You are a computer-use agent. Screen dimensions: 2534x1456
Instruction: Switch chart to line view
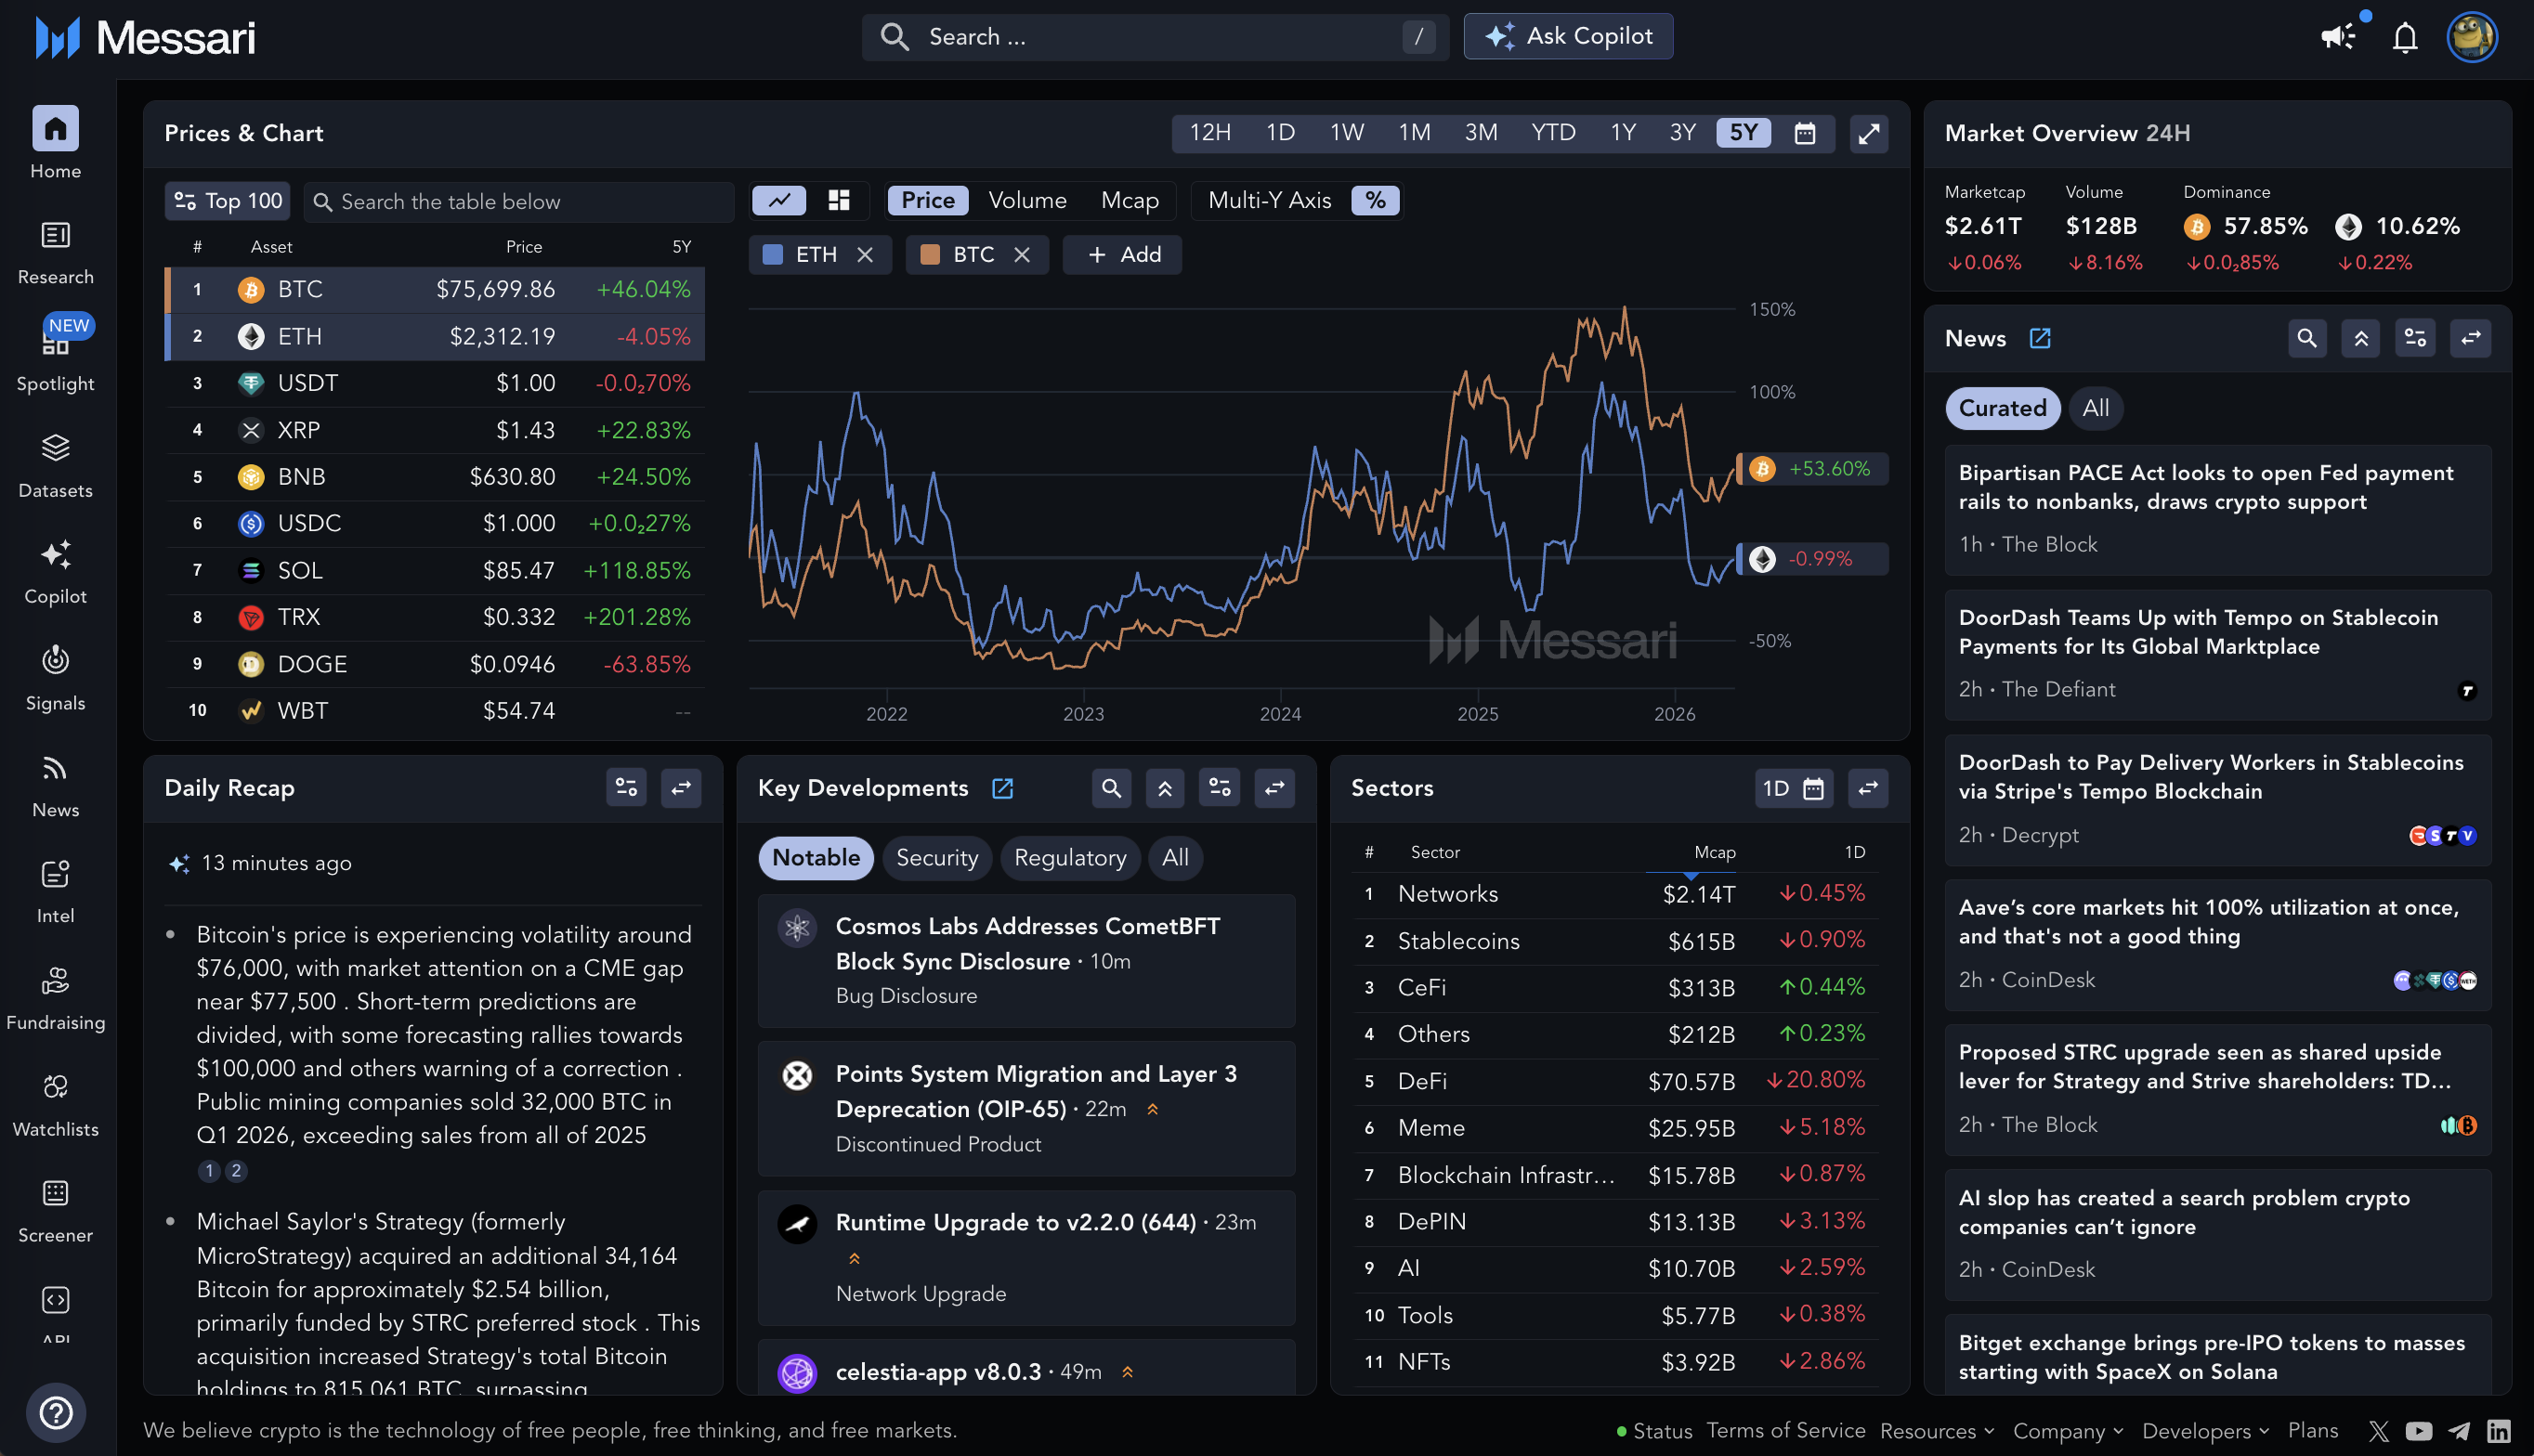(x=779, y=200)
